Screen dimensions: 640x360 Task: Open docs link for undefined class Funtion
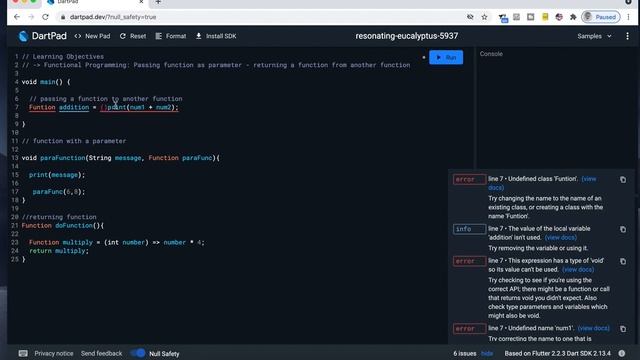click(589, 179)
